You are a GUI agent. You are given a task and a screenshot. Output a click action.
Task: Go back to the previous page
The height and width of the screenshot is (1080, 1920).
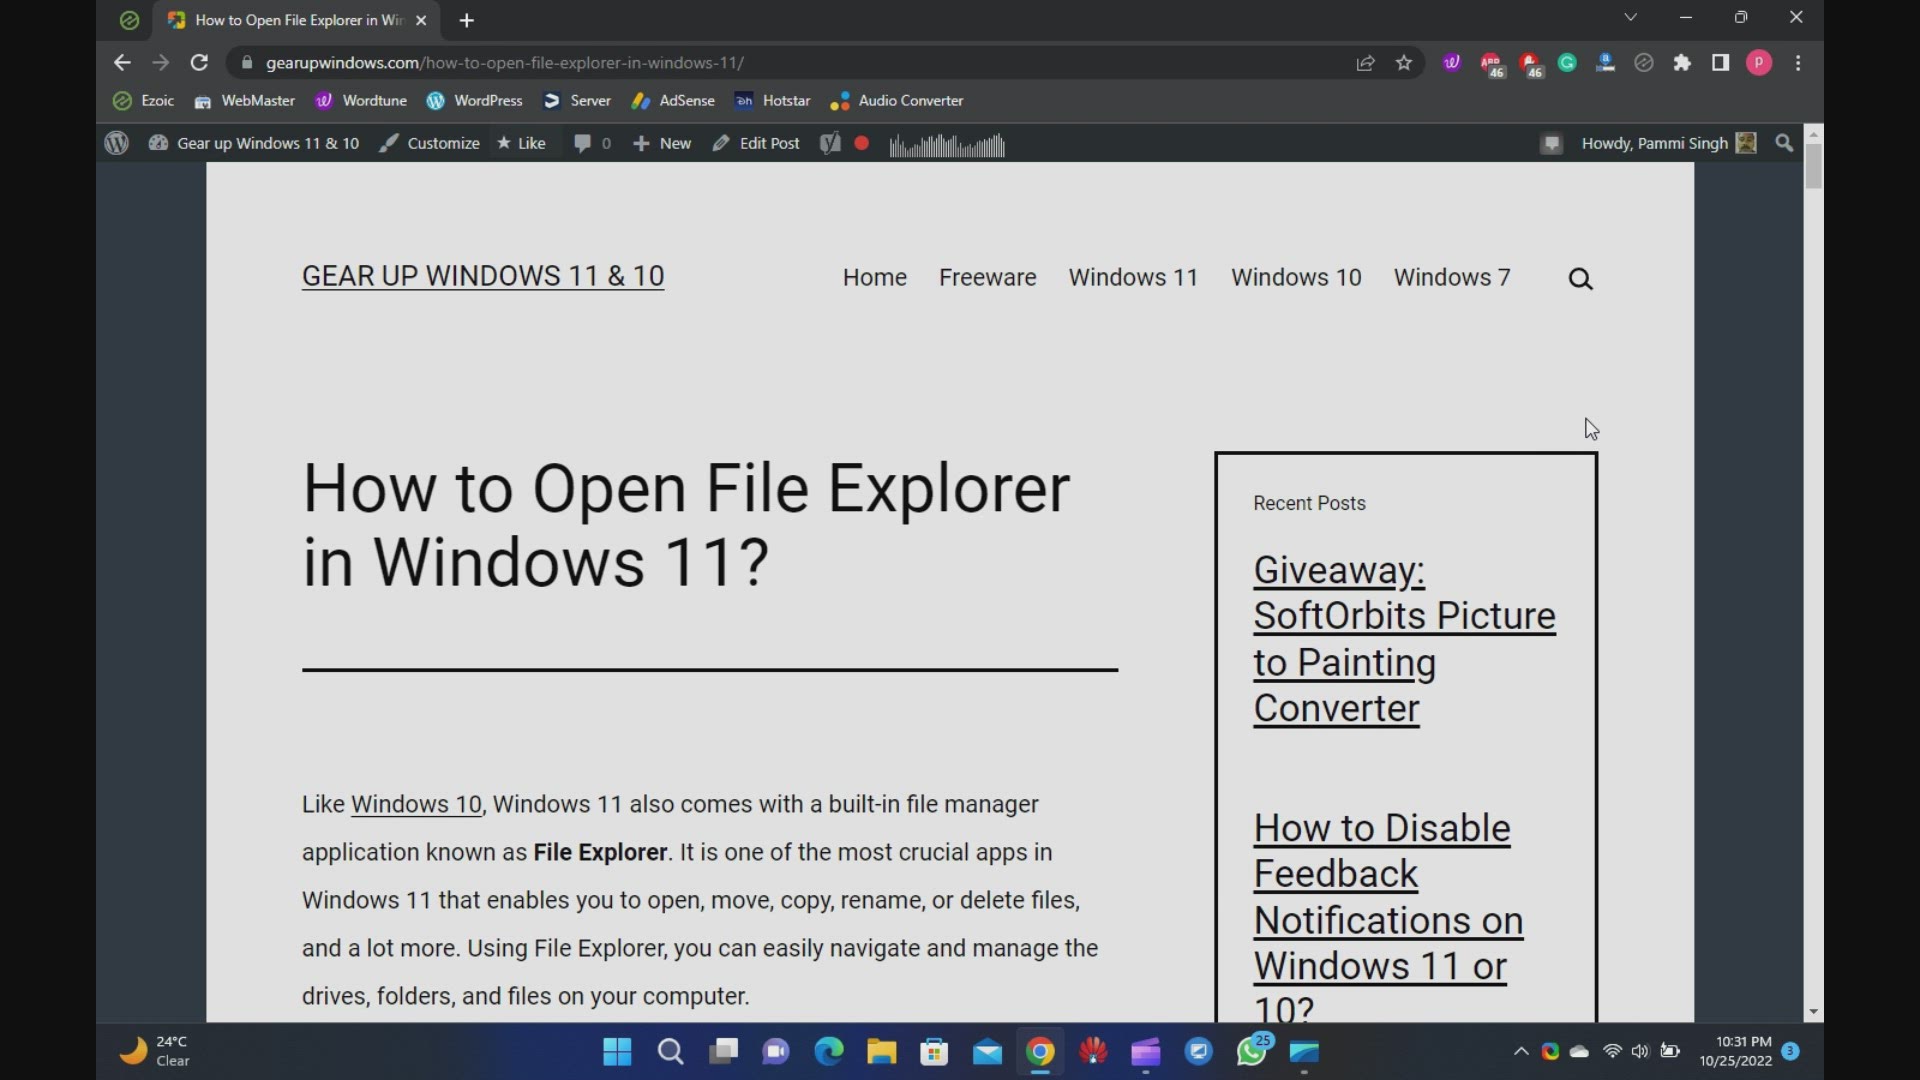tap(122, 63)
